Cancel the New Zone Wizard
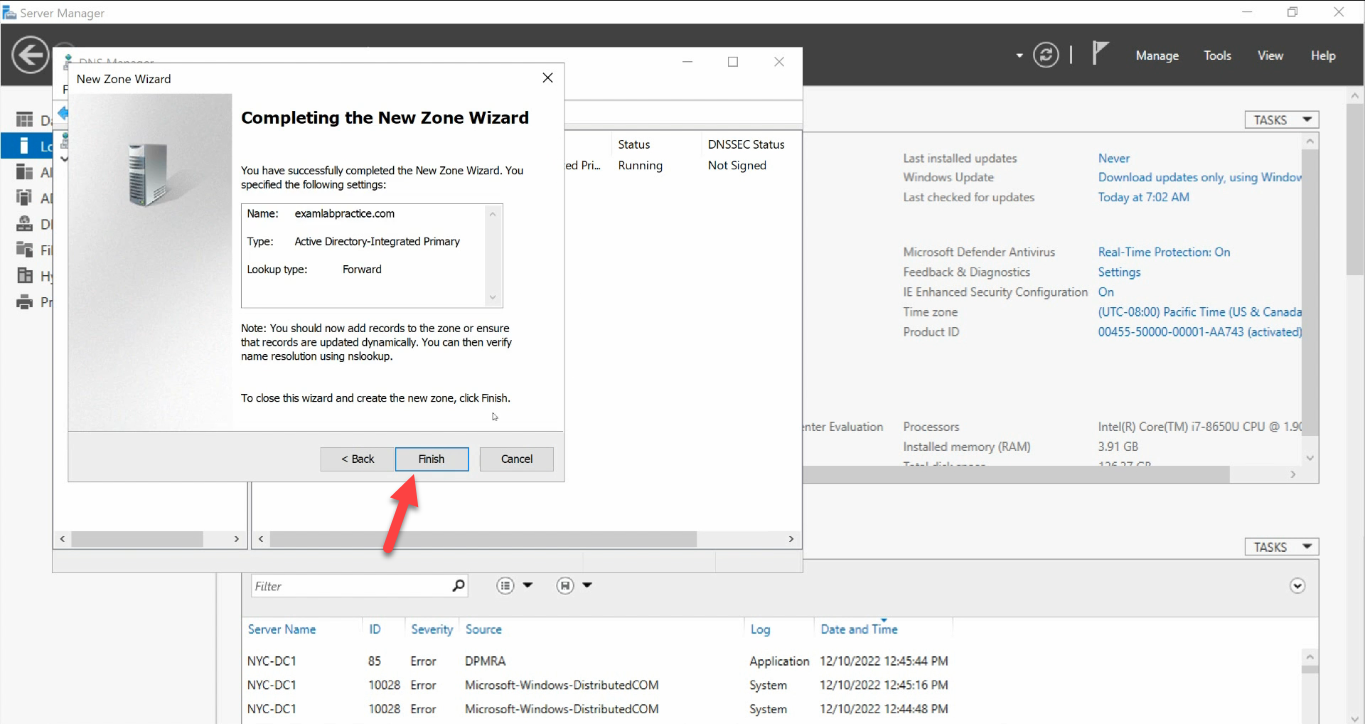This screenshot has height=724, width=1365. (x=517, y=459)
